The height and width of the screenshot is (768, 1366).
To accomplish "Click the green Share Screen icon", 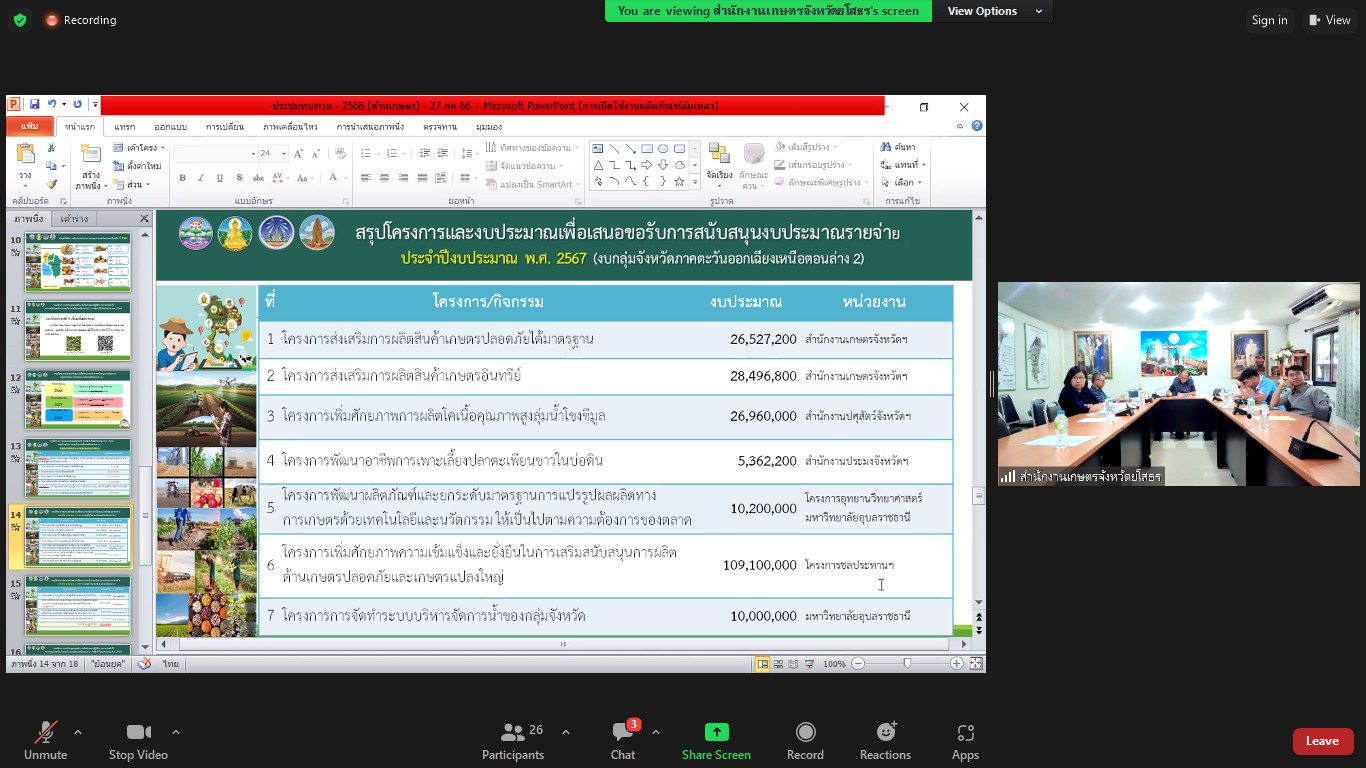I will [716, 732].
